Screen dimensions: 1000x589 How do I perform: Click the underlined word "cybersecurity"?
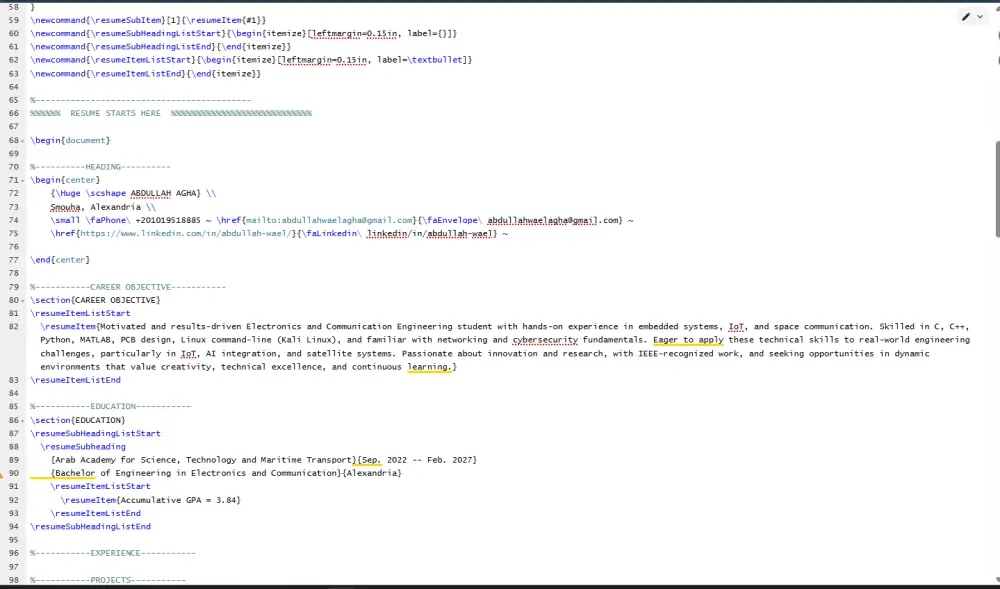click(545, 340)
